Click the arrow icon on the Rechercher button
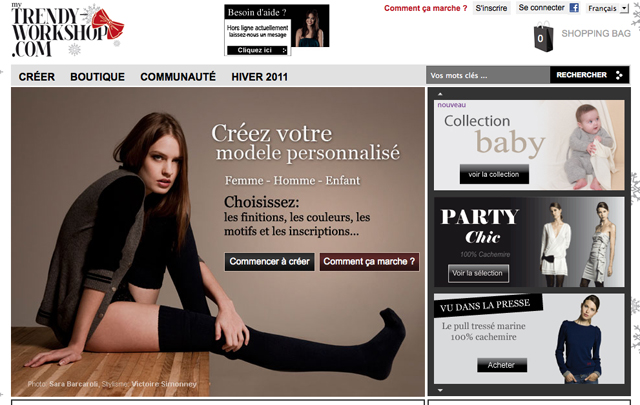This screenshot has width=640, height=405. [x=619, y=75]
